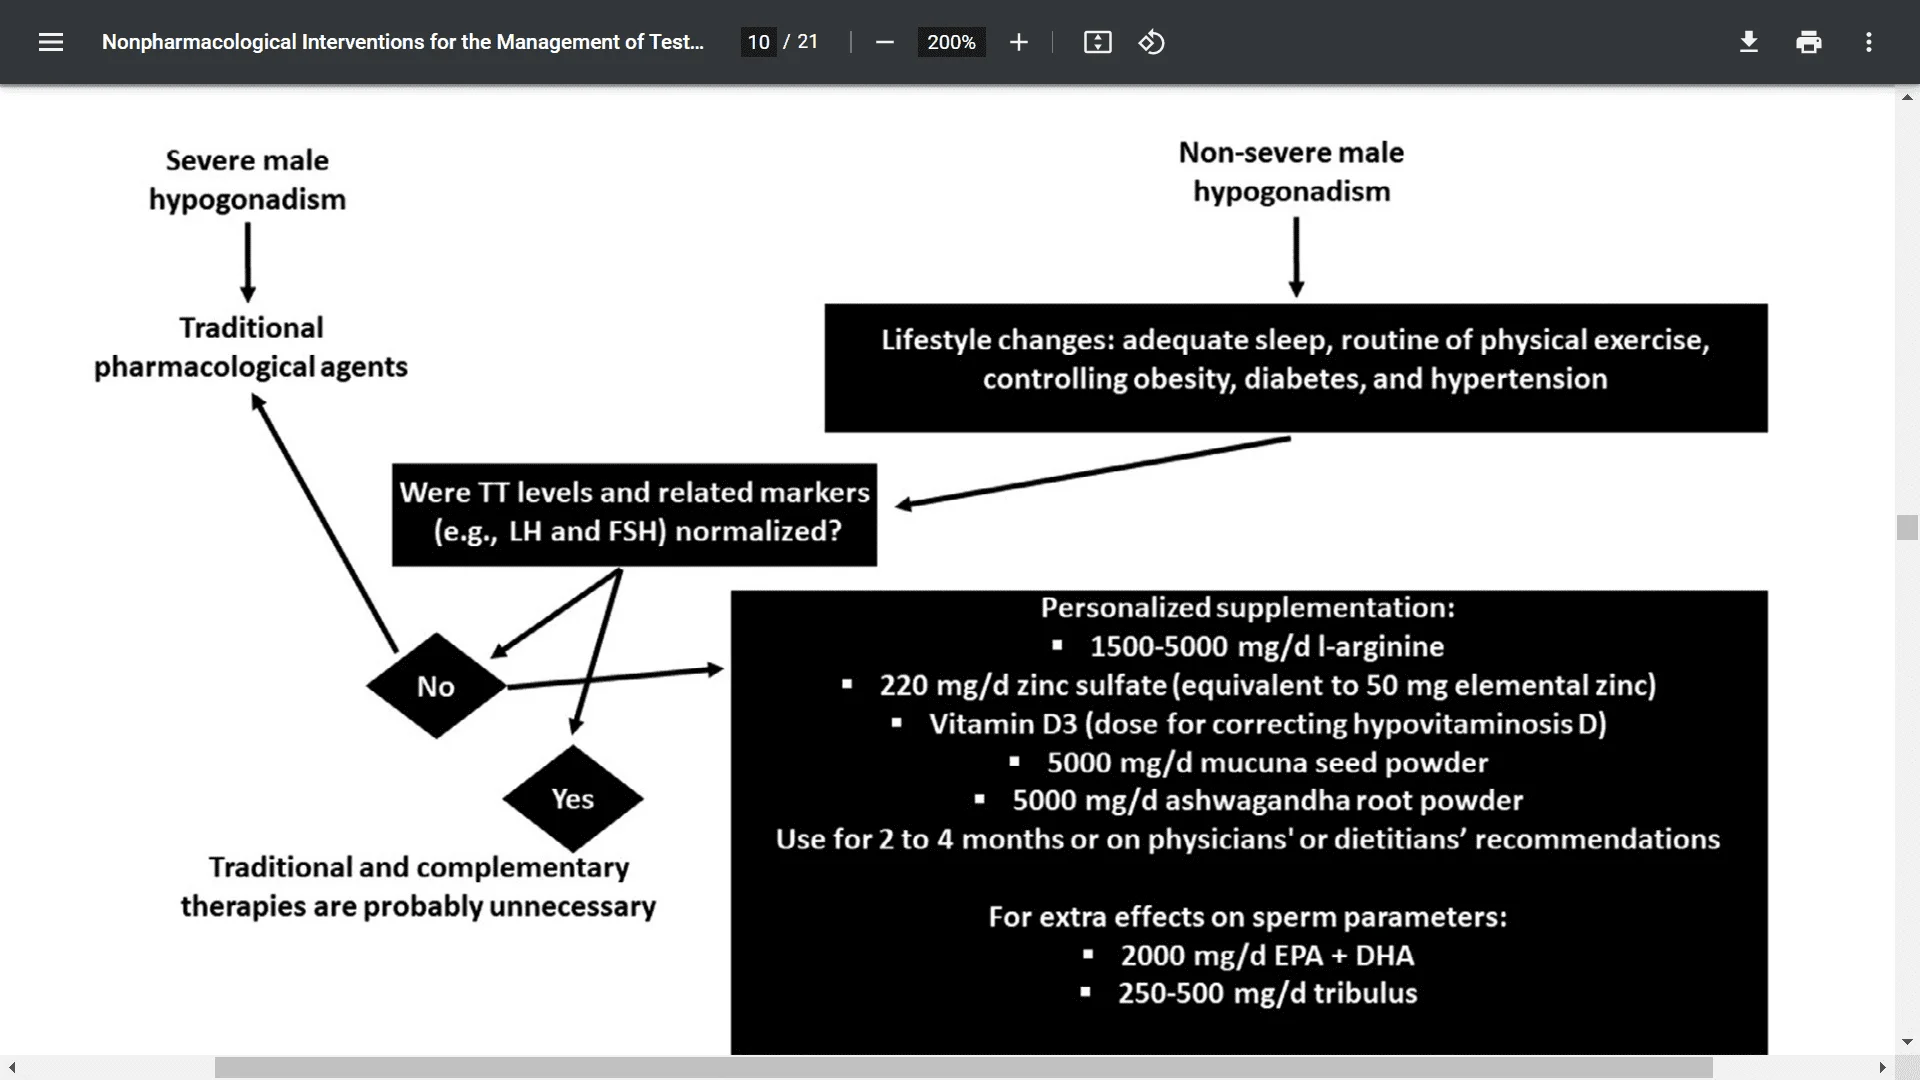Click the vertical scrollbar down arrow
1920x1080 pixels.
(x=1907, y=1042)
